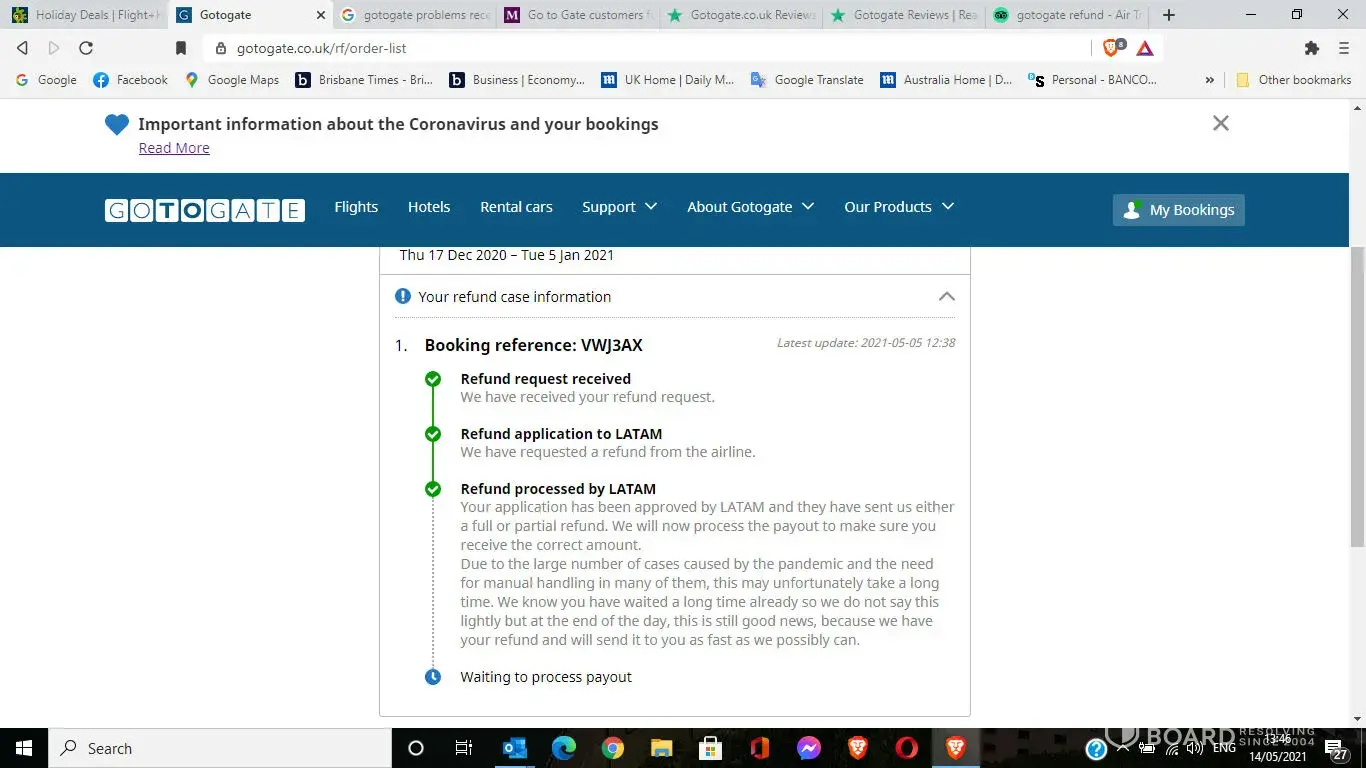This screenshot has width=1366, height=768.
Task: Bookmark this page with the bookmark icon
Action: tap(181, 48)
